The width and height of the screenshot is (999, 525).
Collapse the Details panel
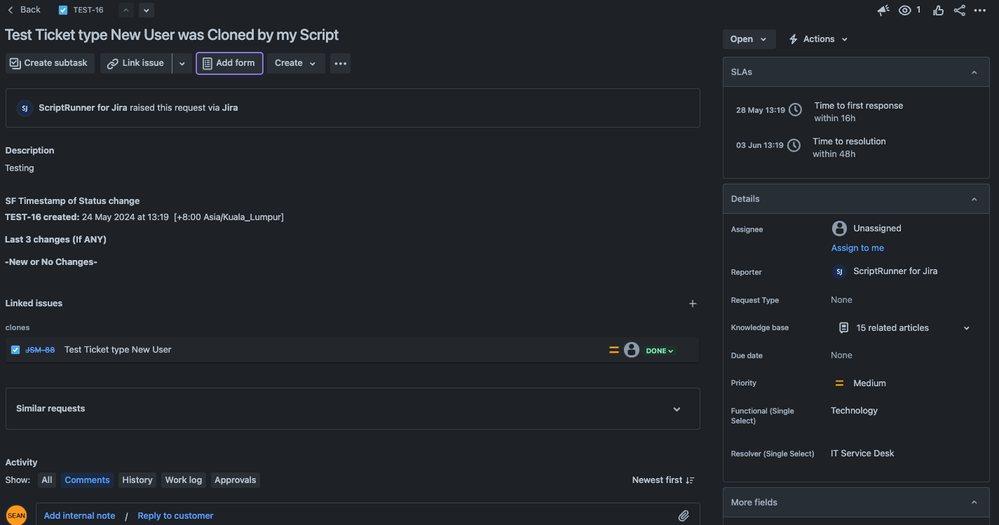coord(974,199)
